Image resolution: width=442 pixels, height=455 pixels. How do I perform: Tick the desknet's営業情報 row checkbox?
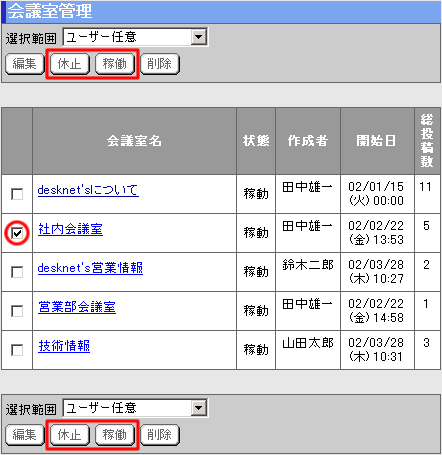17,272
